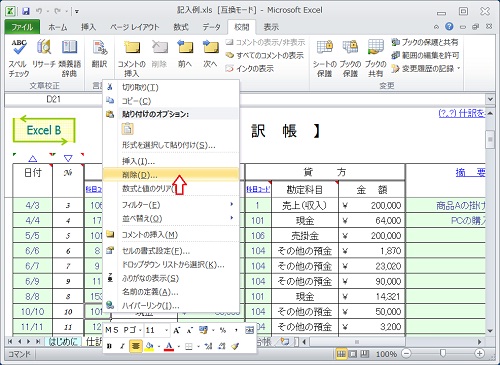
Task: Open font color dropdown arrow in mini toolbar
Action: coord(179,346)
